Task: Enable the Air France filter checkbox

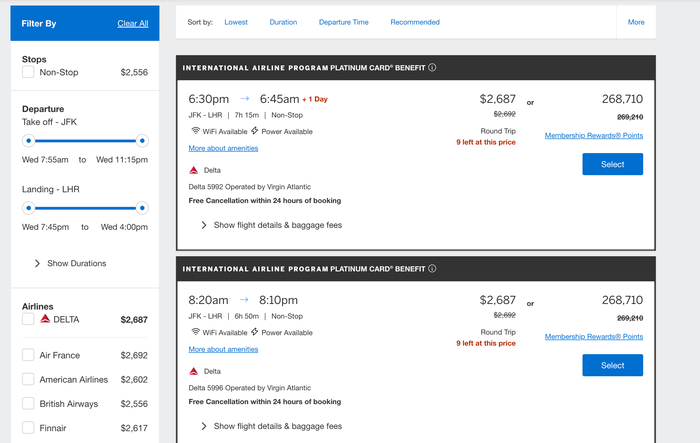Action: click(x=28, y=355)
